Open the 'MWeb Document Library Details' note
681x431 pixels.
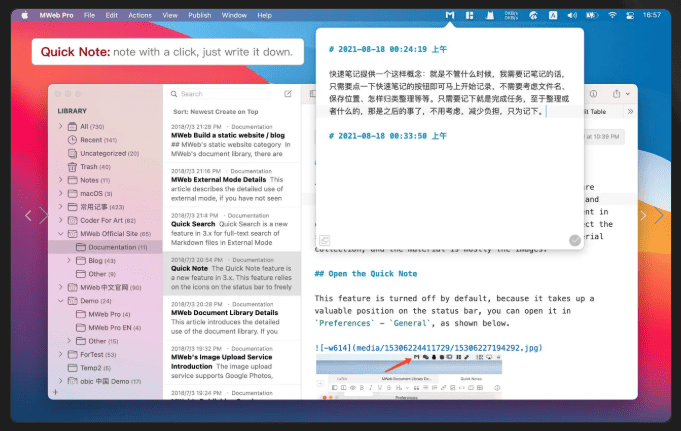tap(232, 318)
